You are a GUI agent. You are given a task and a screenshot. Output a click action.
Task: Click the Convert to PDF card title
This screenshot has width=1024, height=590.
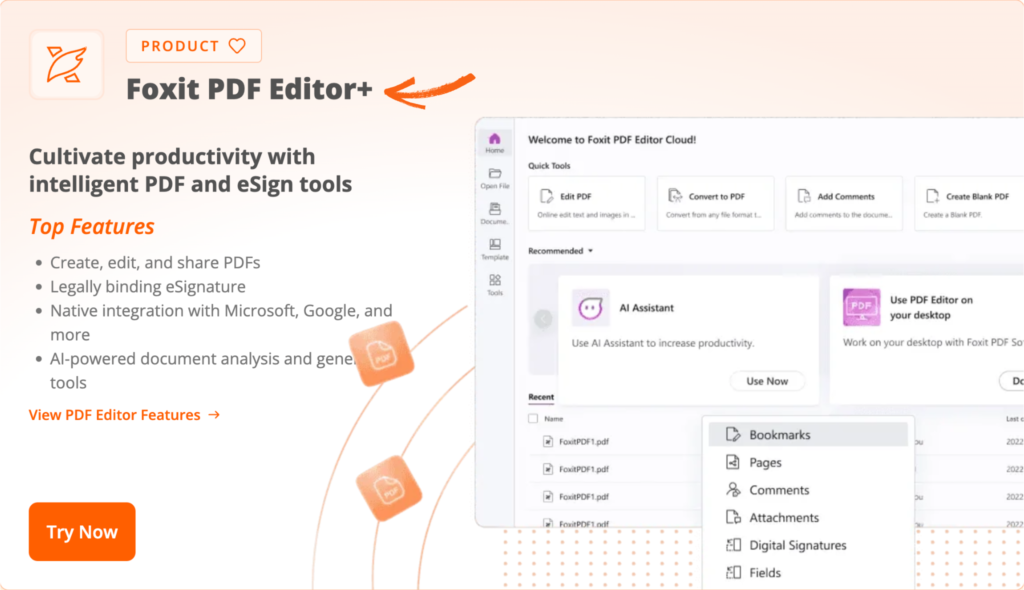pyautogui.click(x=716, y=196)
